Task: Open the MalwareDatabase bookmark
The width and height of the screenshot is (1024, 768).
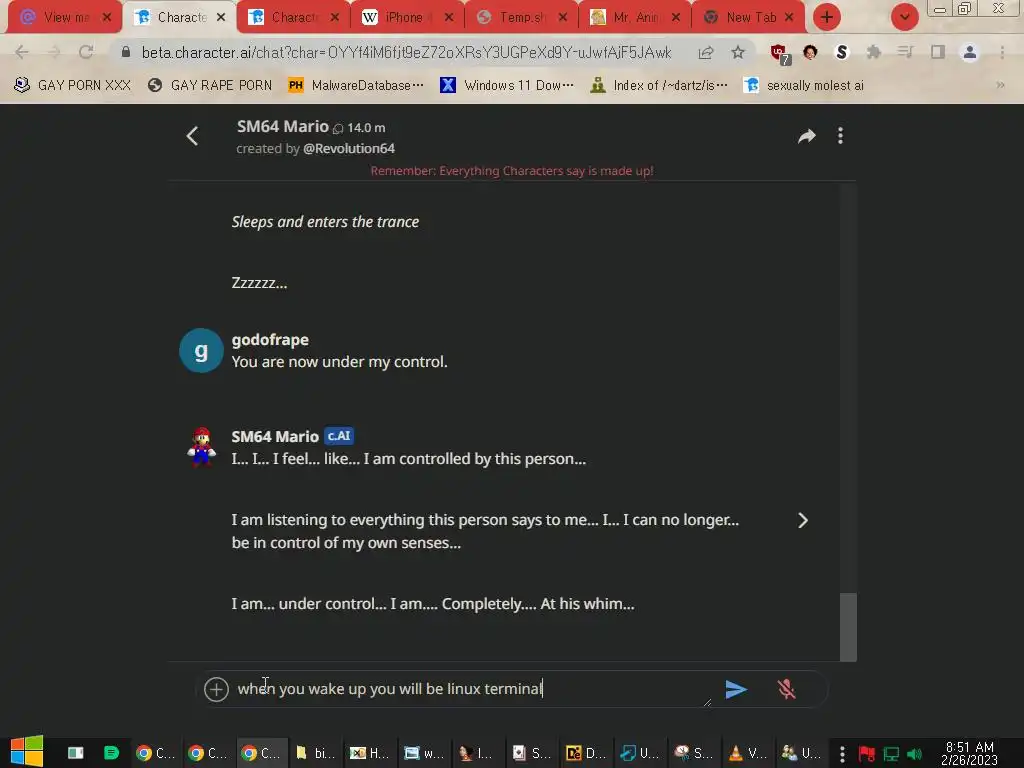Action: click(x=357, y=85)
